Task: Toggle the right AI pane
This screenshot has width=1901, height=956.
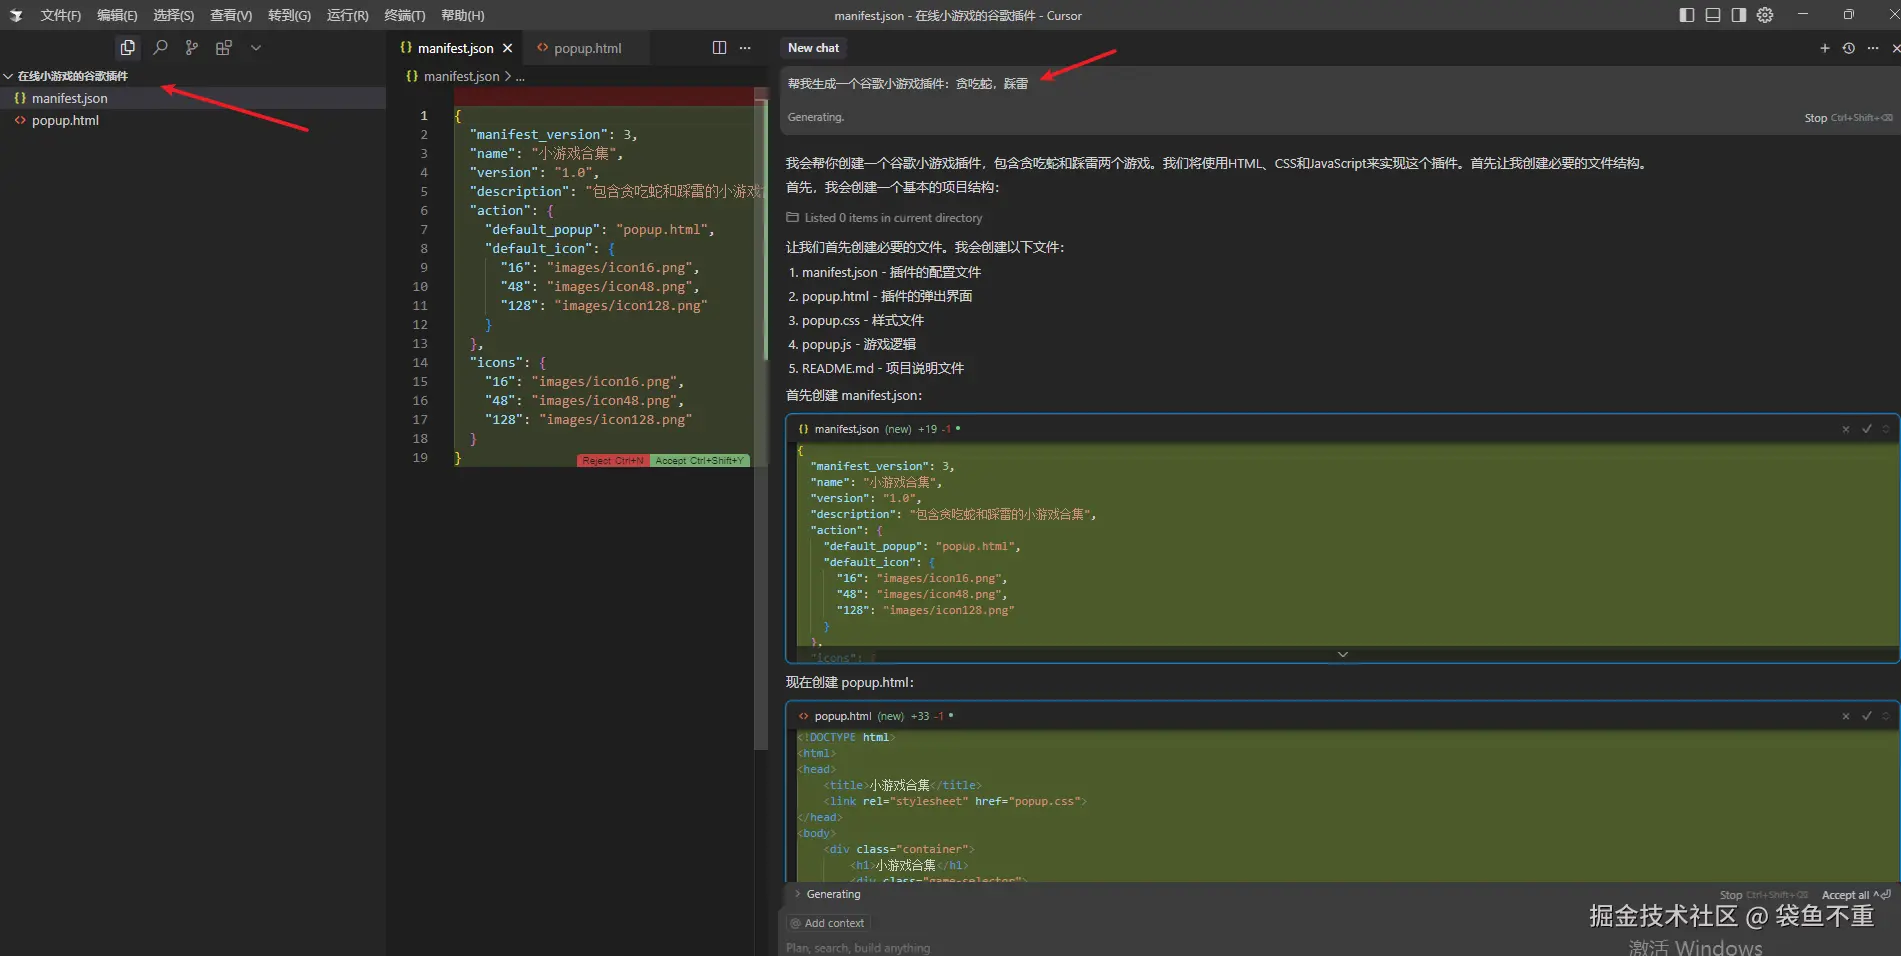Action: 1739,15
